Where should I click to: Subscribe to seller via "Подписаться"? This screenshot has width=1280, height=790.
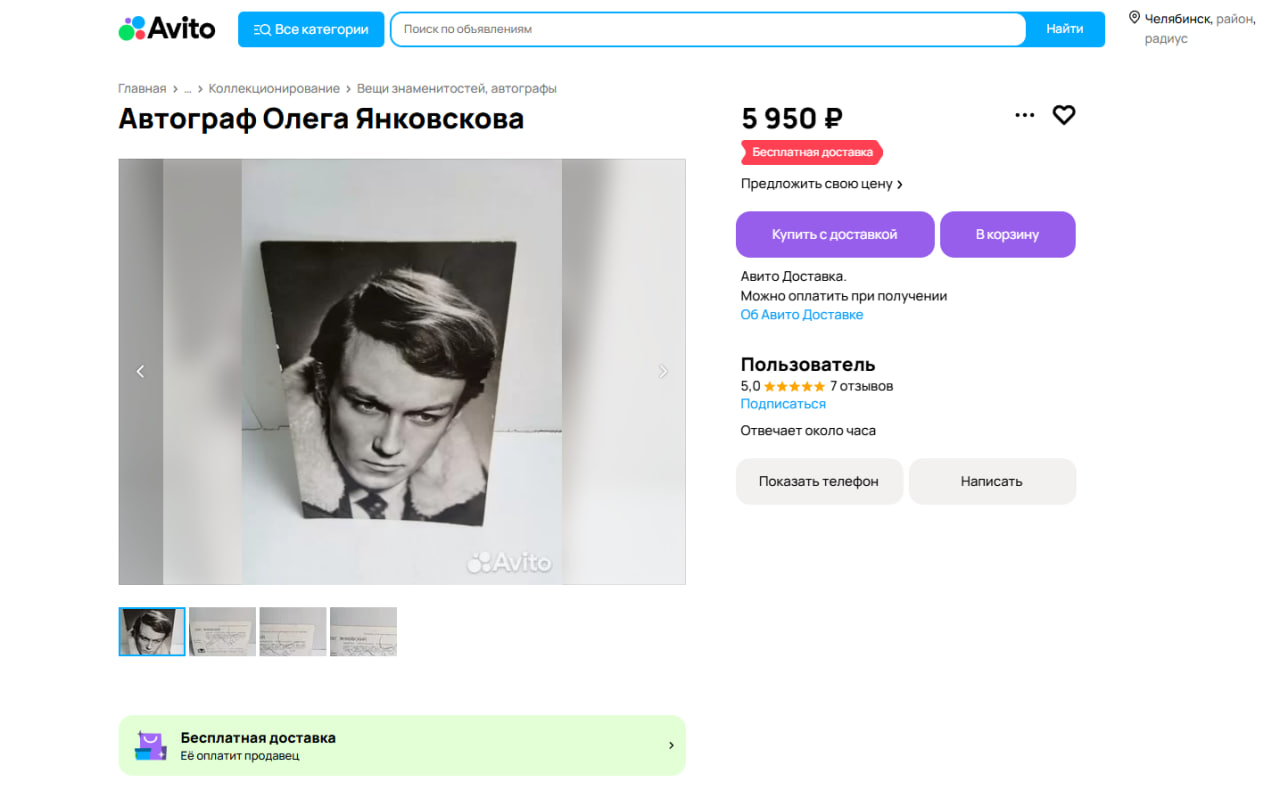point(783,404)
